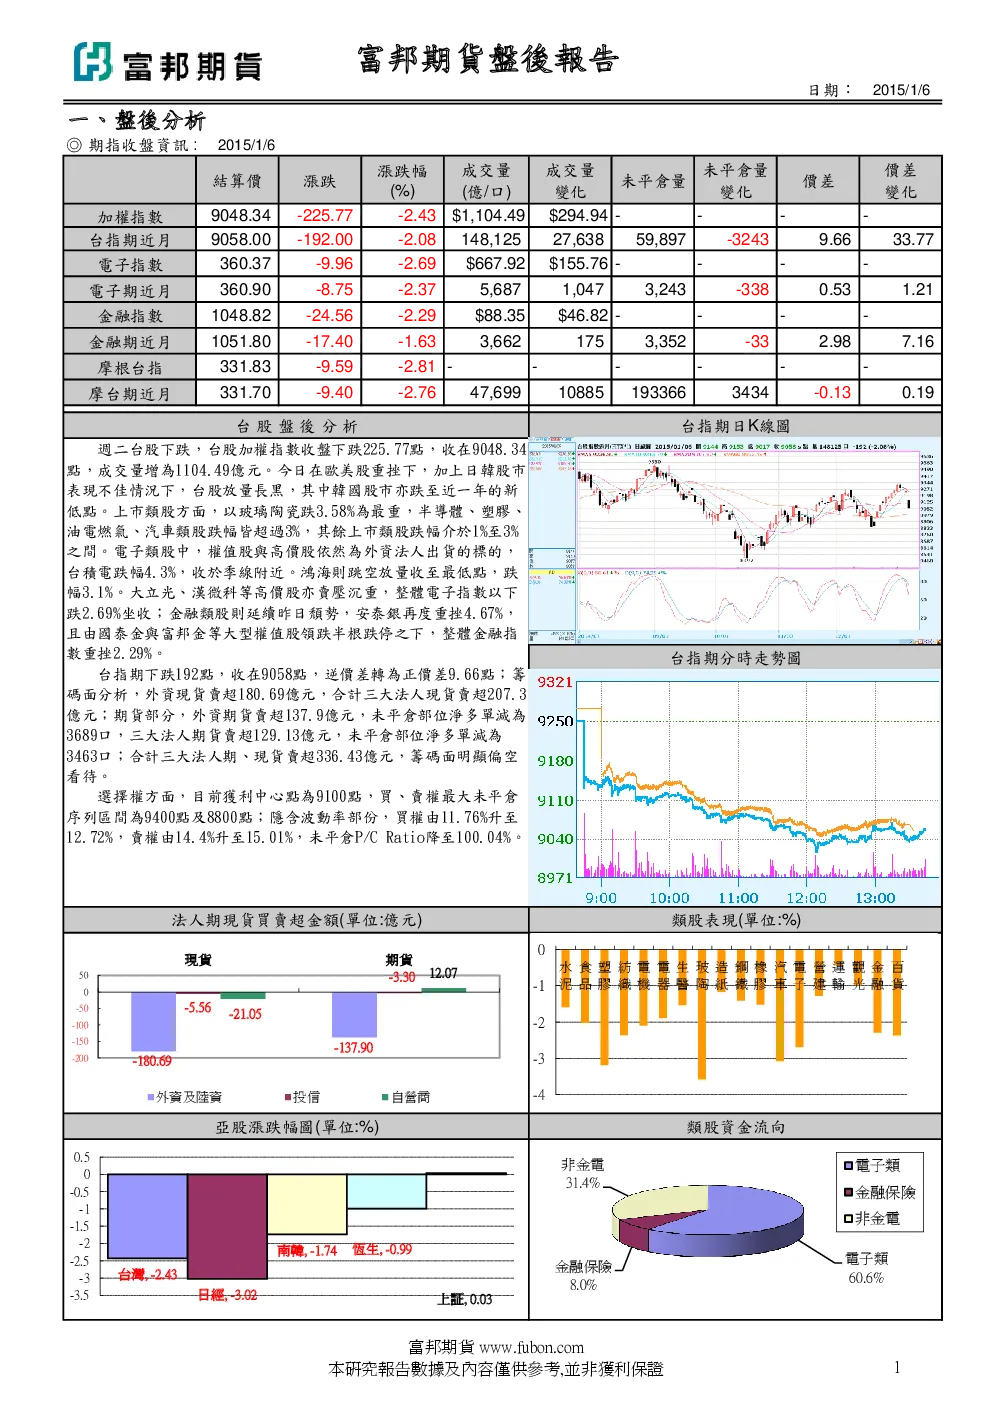Select the open interest change -3243
The width and height of the screenshot is (992, 1403).
point(748,240)
